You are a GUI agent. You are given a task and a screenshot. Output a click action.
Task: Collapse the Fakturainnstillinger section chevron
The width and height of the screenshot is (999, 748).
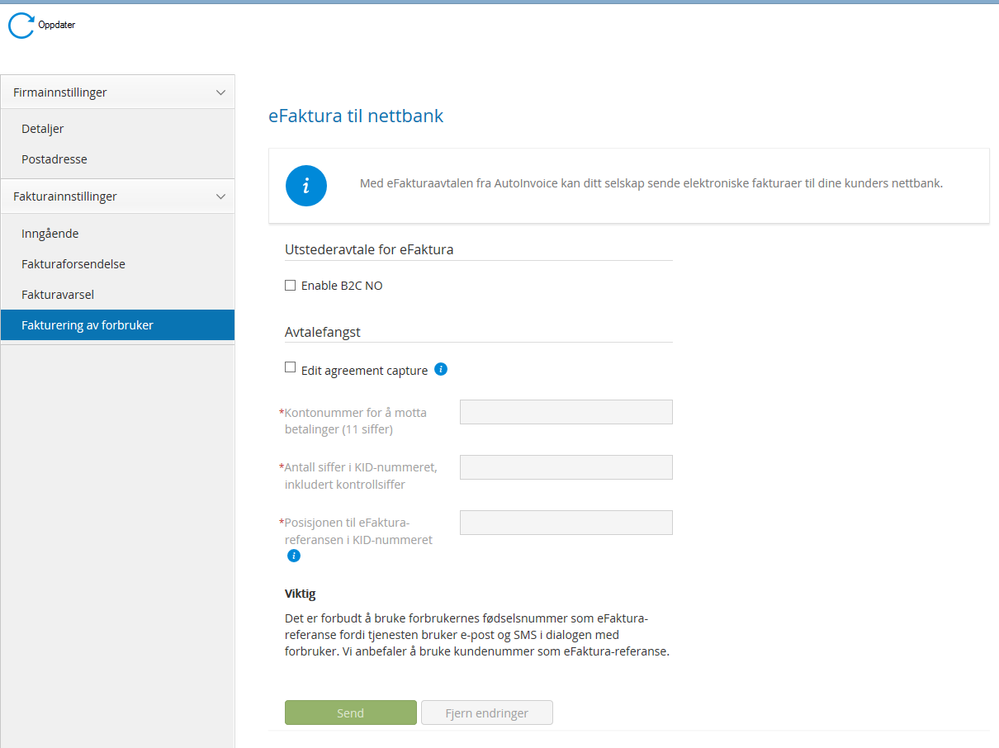[x=221, y=197]
